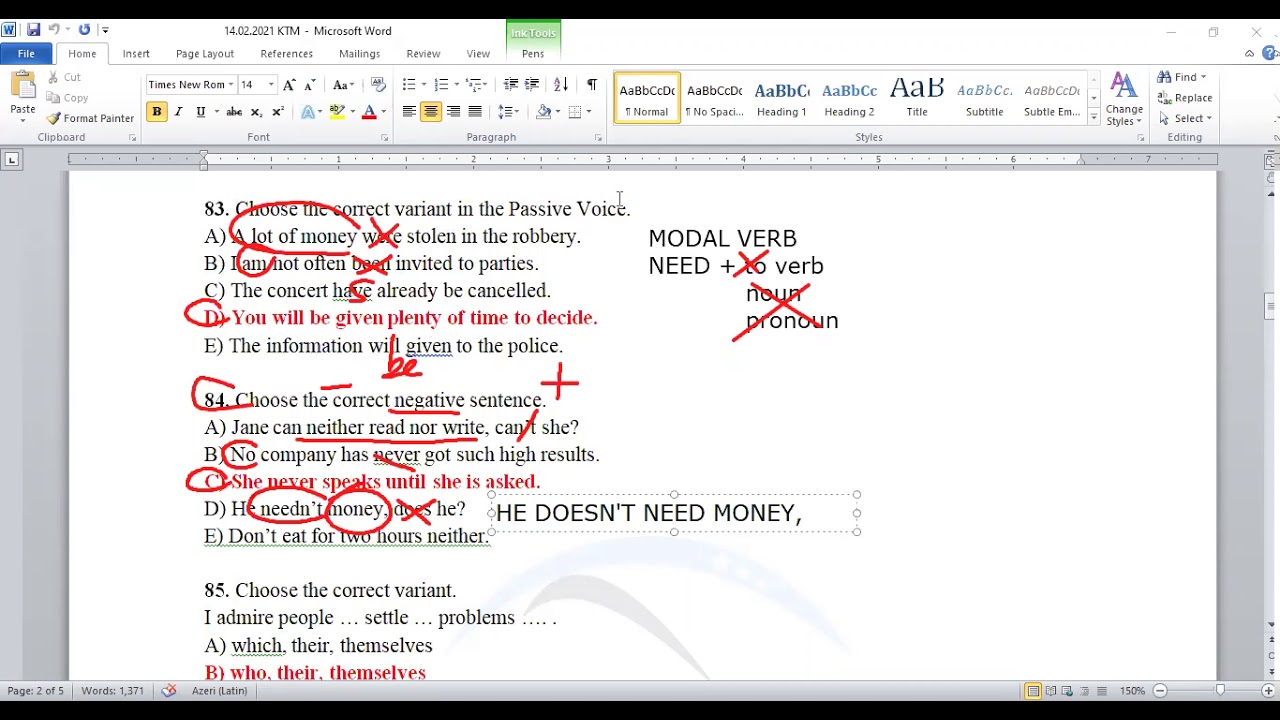Open the File tab
Image resolution: width=1280 pixels, height=720 pixels.
point(26,54)
